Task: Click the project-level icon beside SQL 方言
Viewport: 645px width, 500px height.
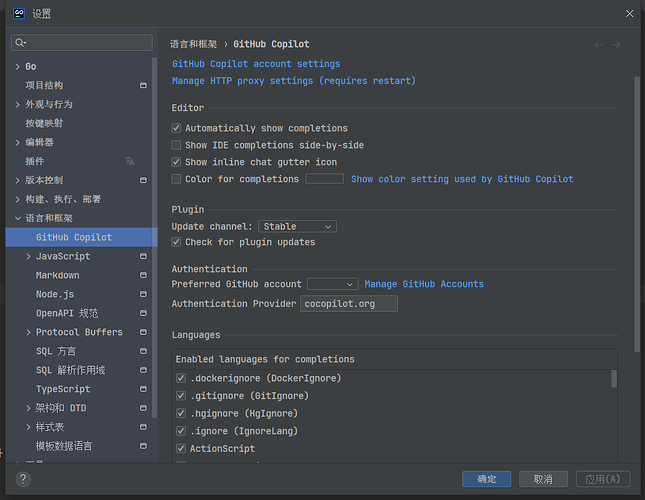Action: [143, 351]
